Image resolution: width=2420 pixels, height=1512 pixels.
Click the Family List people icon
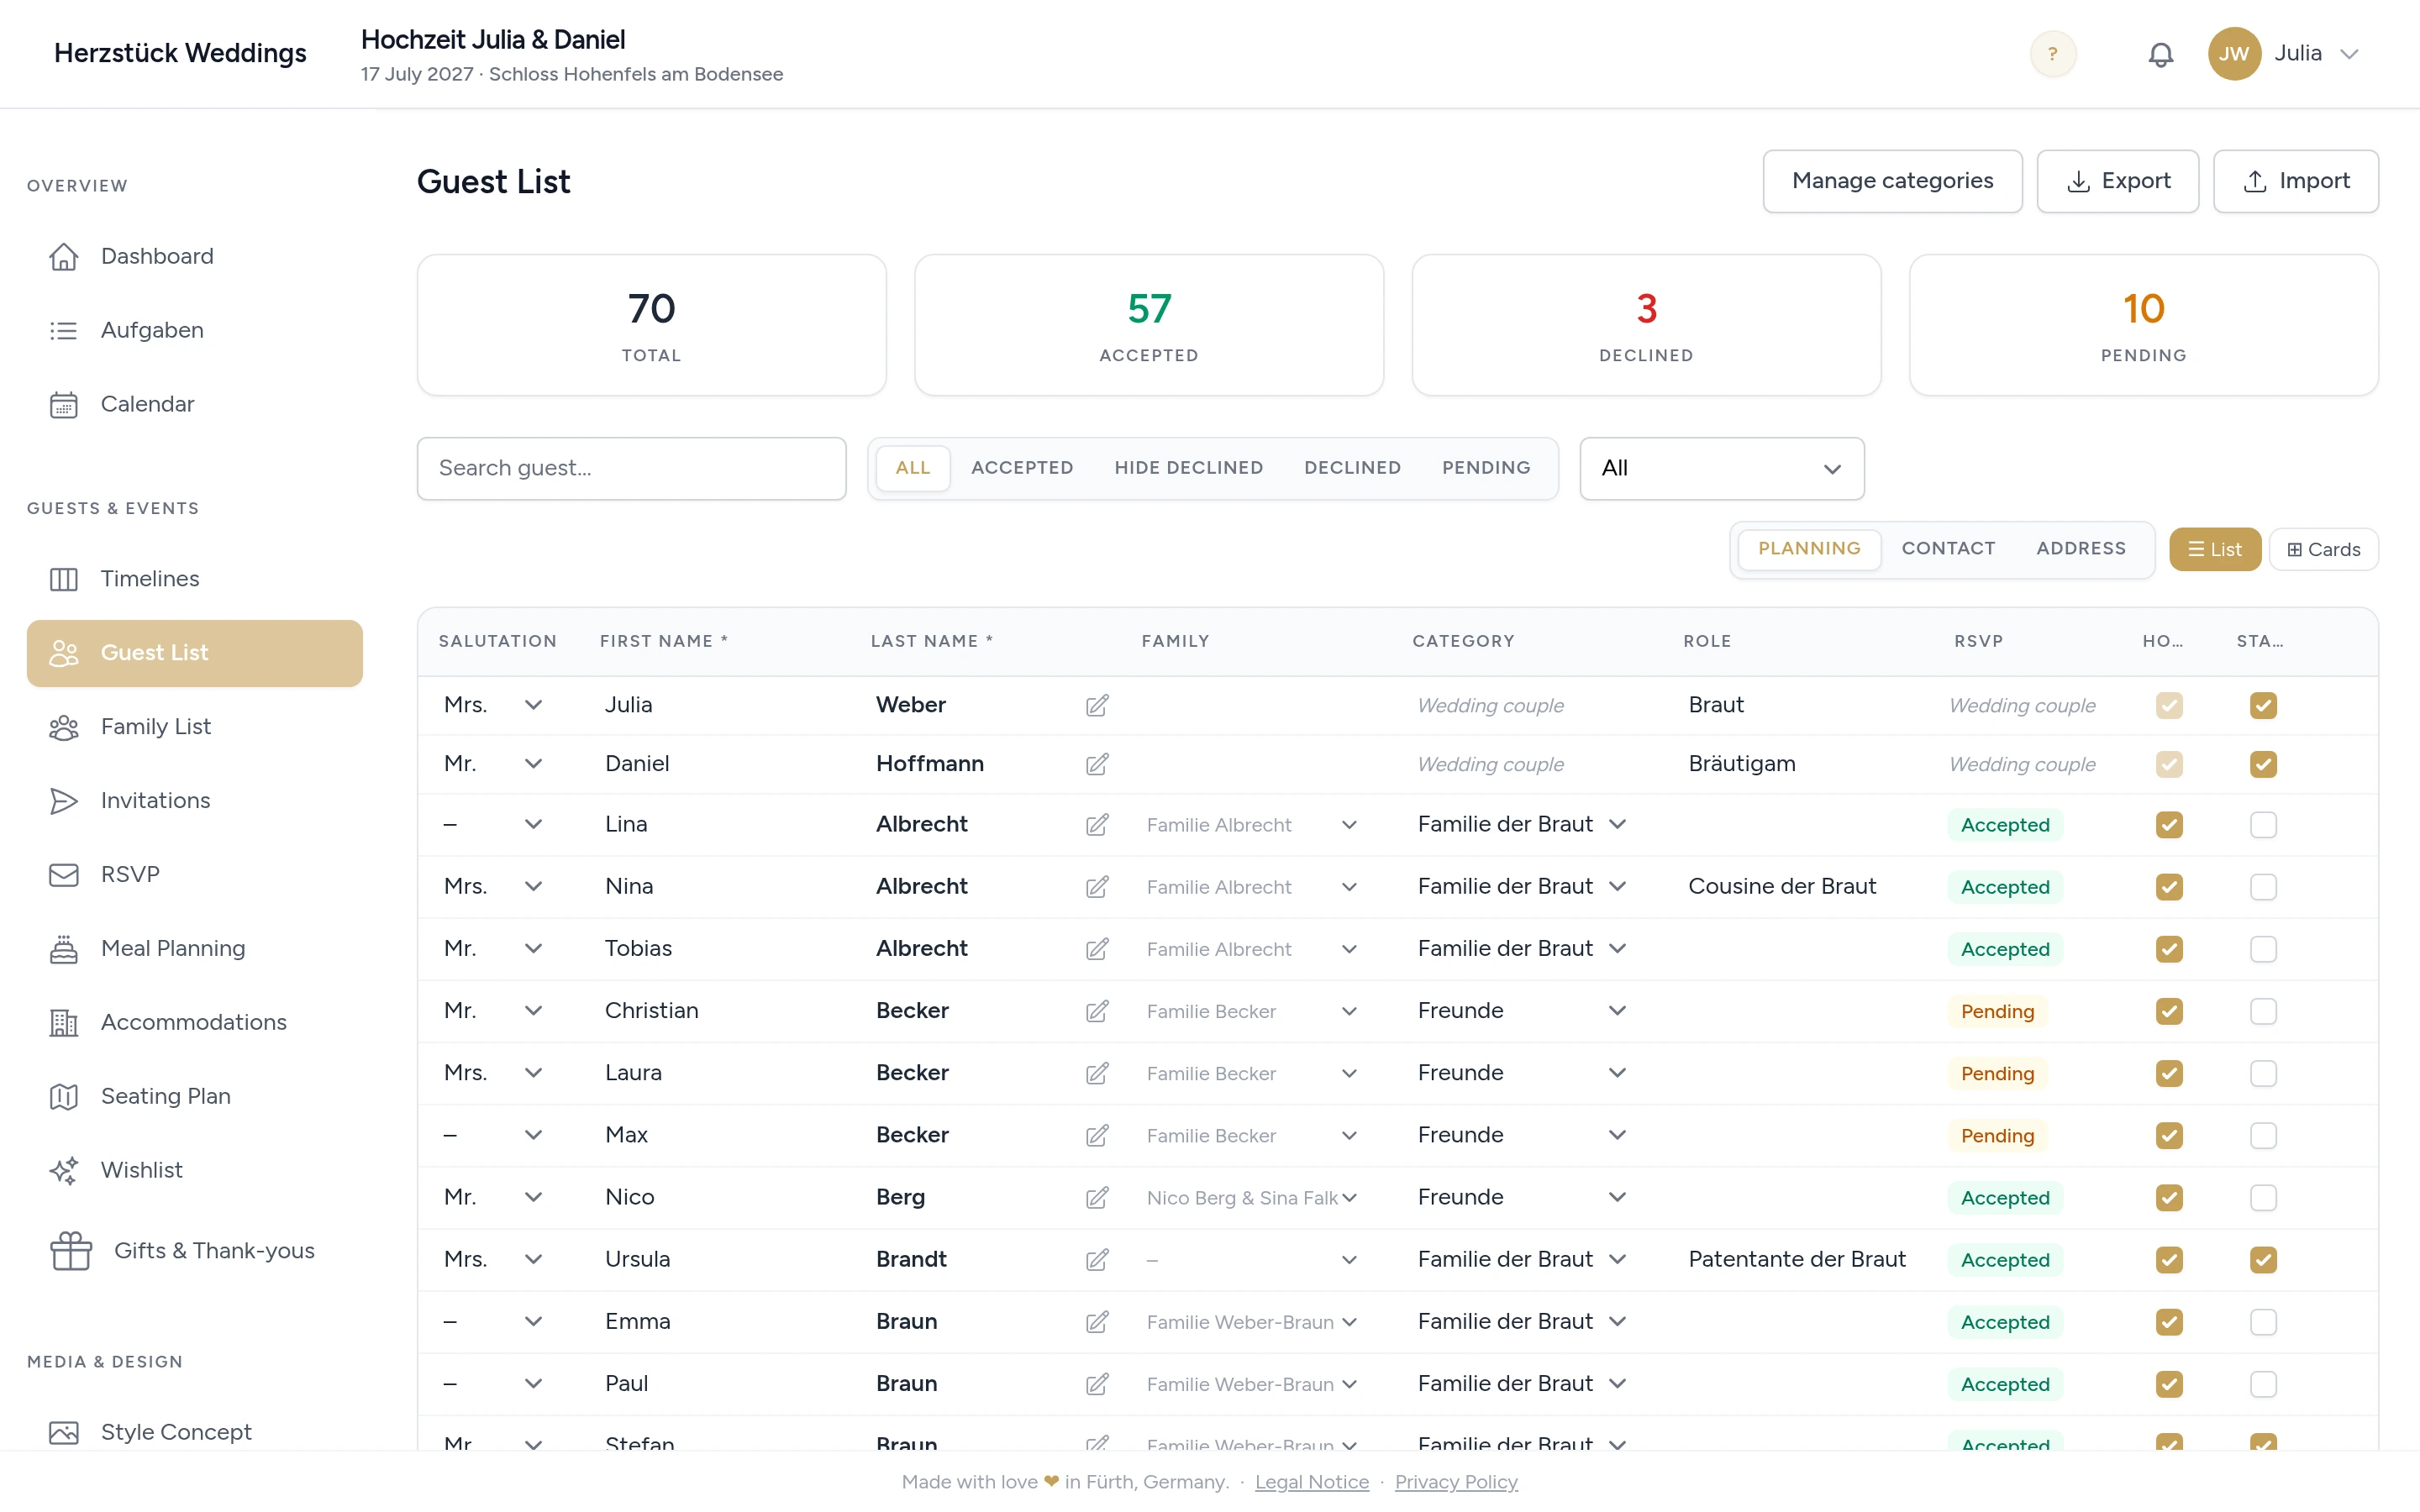click(64, 727)
